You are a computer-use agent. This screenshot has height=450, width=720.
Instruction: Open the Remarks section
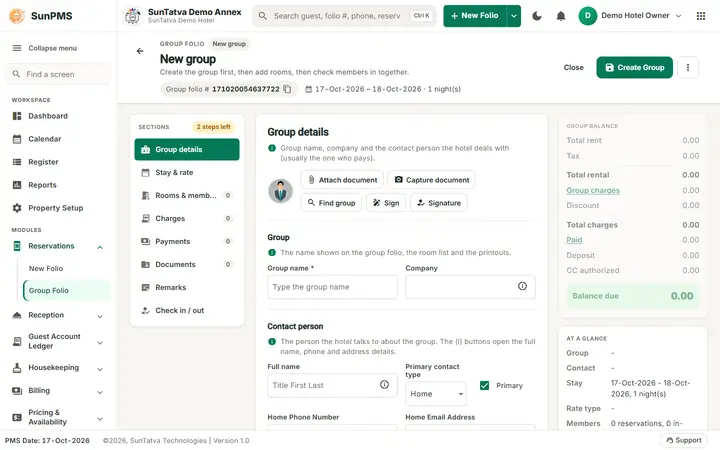click(187, 287)
